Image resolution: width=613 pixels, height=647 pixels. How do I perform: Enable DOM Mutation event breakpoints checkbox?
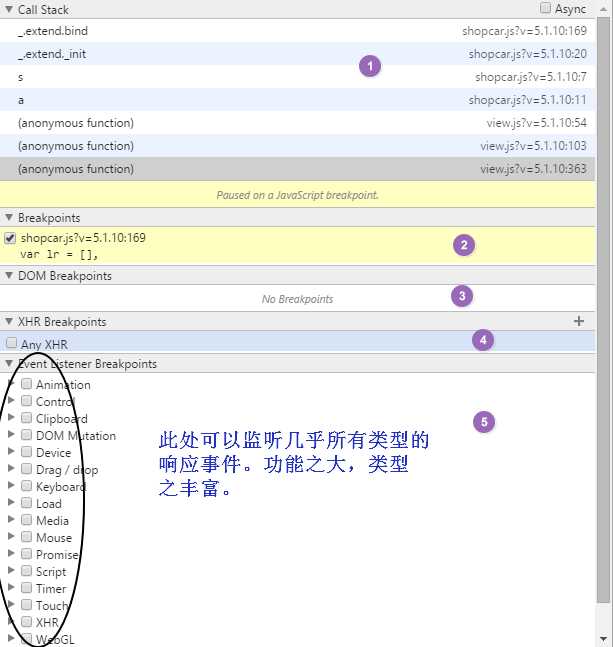[26, 435]
